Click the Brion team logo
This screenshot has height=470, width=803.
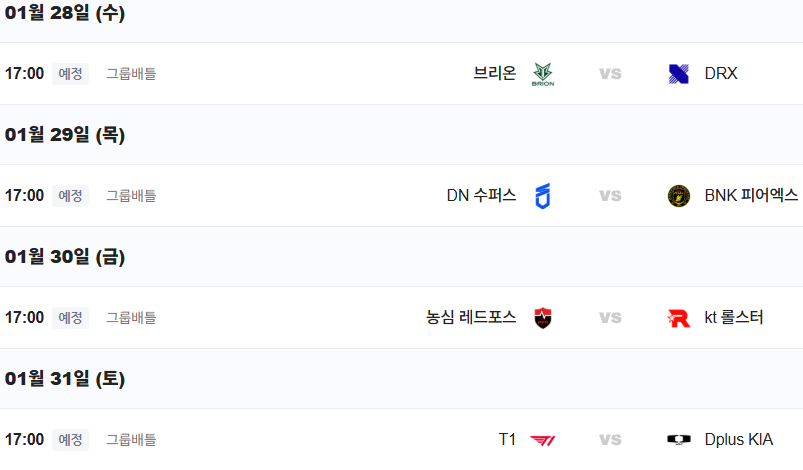click(543, 74)
